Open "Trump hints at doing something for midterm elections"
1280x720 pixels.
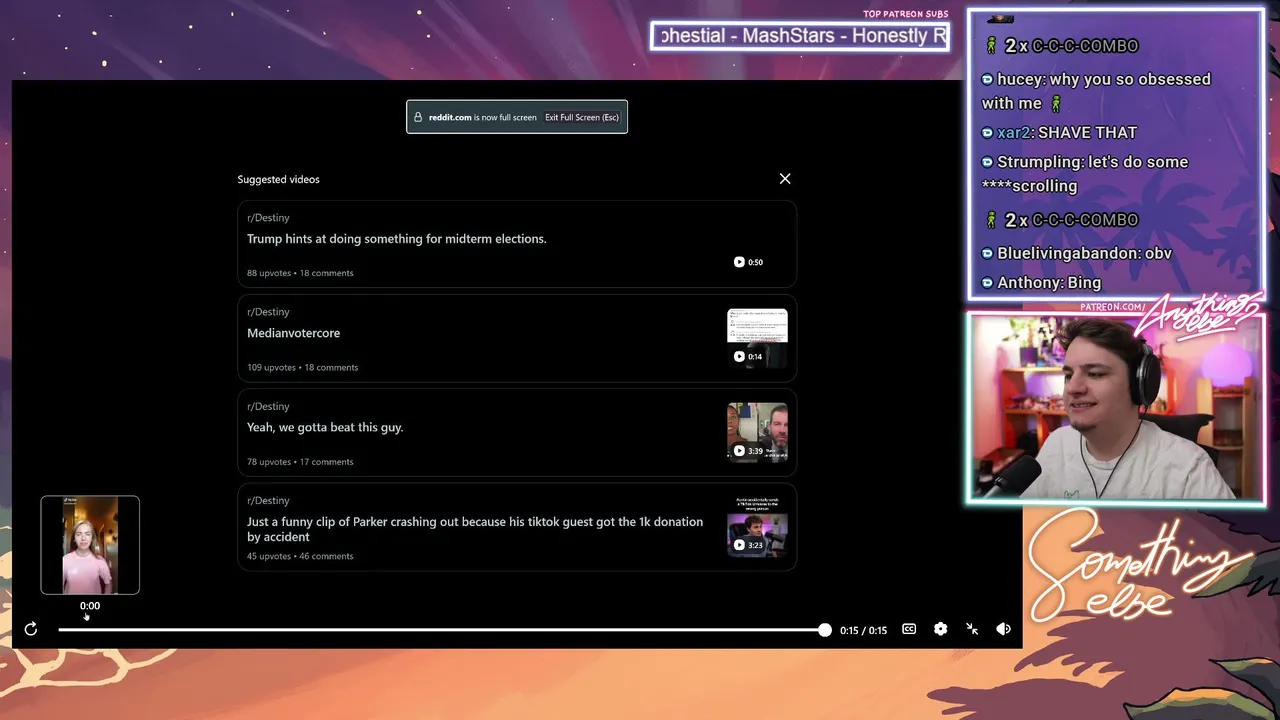(397, 239)
